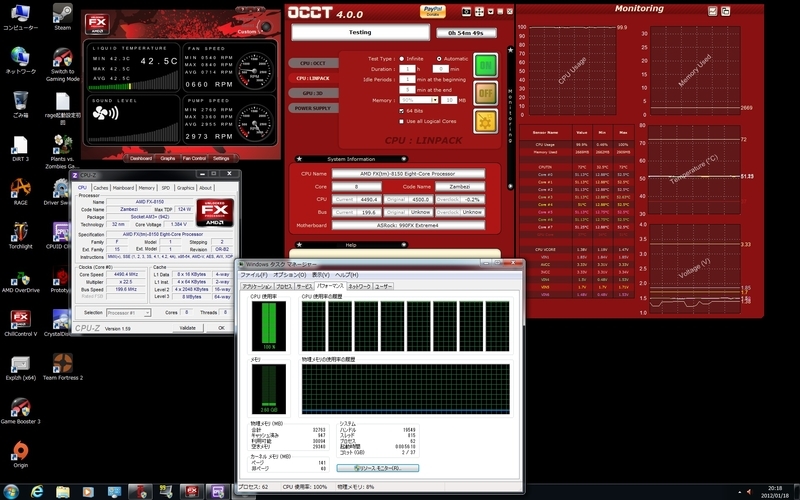Open Settings in ChillControl
The width and height of the screenshot is (800, 500).
click(x=221, y=158)
